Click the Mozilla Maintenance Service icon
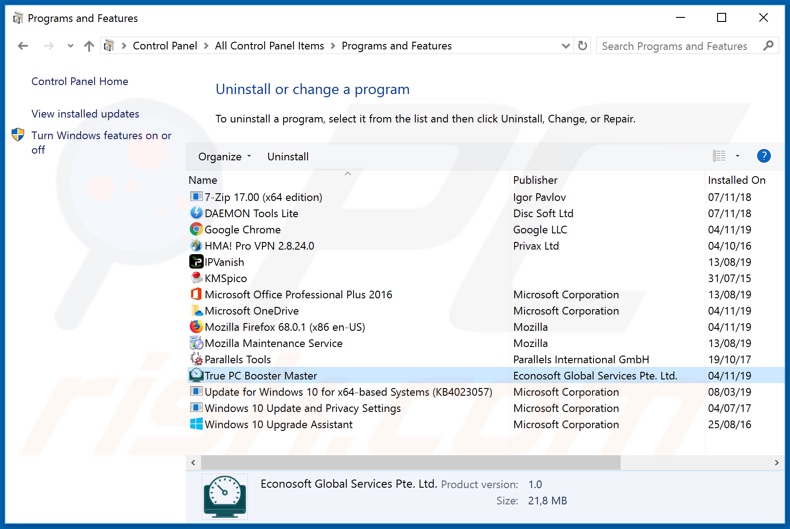The width and height of the screenshot is (790, 529). tap(196, 343)
